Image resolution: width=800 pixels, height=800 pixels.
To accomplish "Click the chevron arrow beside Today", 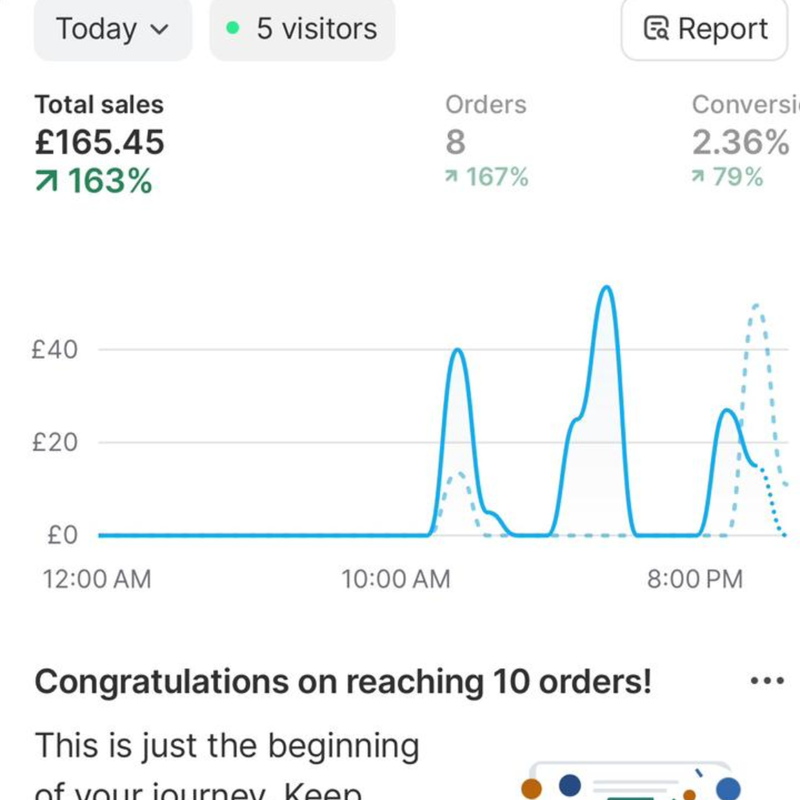I will (159, 30).
